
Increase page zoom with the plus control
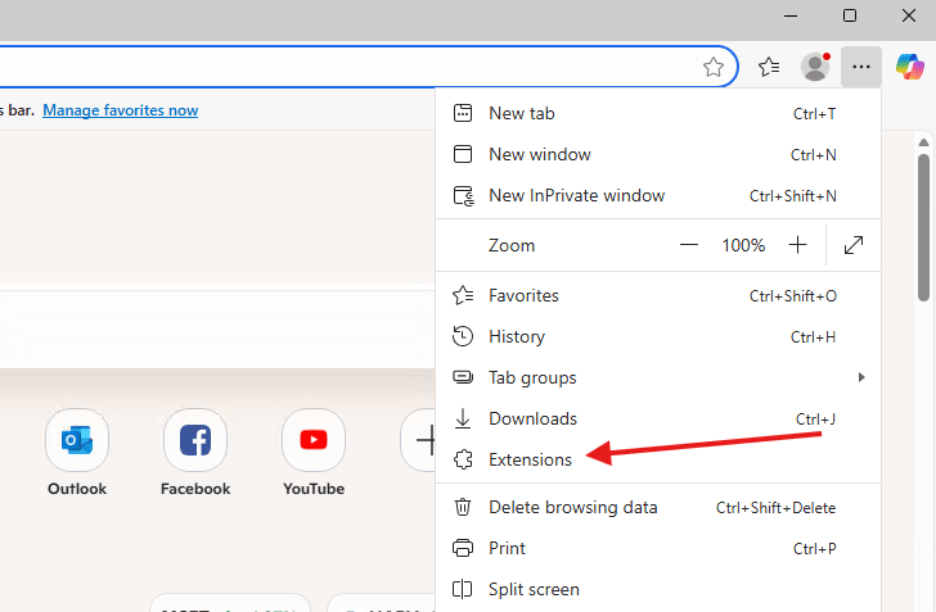pos(797,245)
